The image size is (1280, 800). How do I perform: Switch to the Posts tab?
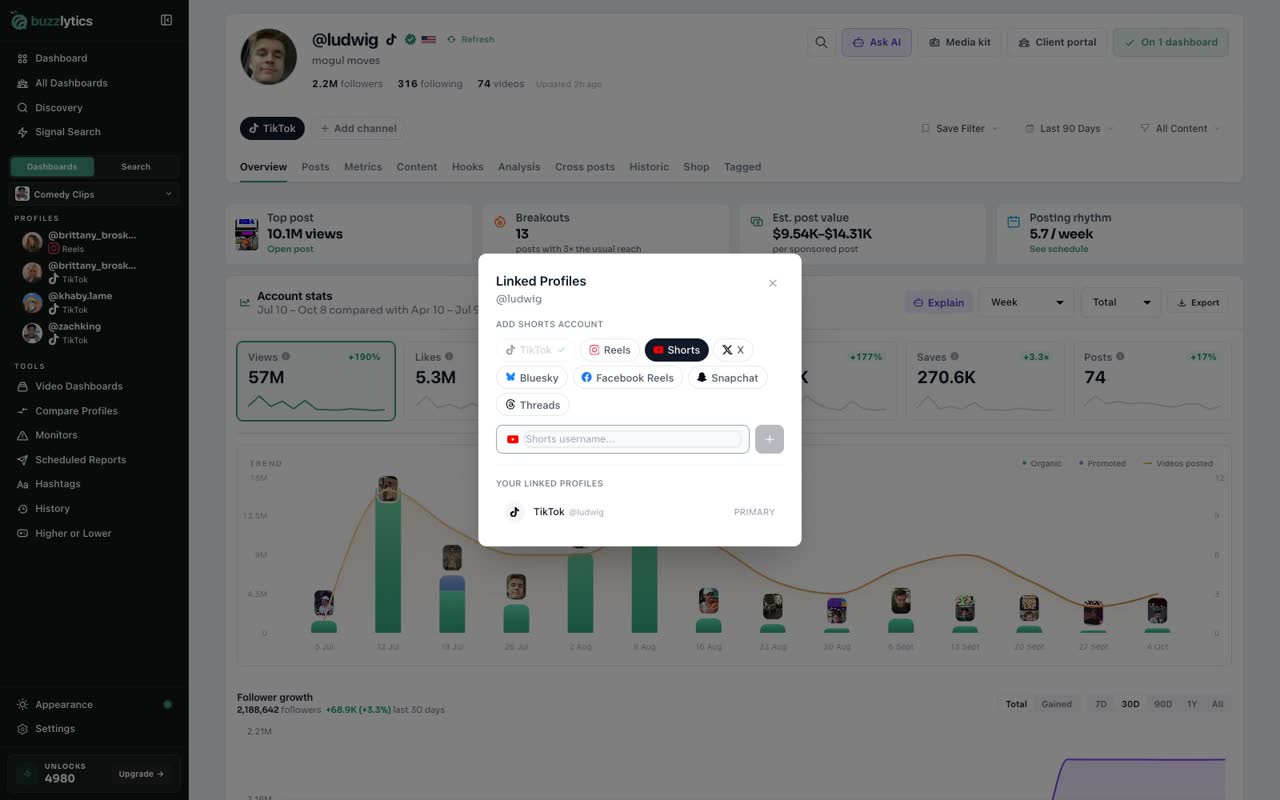[x=315, y=167]
